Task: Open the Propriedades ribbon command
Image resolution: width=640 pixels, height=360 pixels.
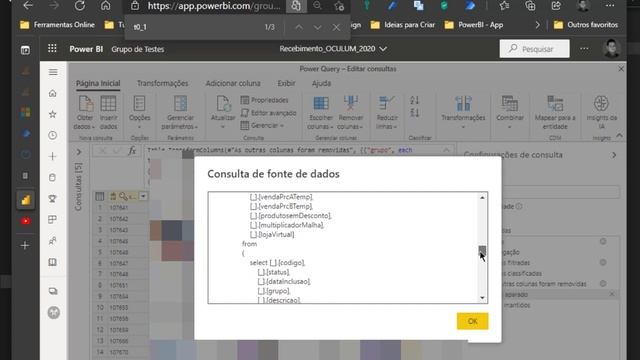Action: 264,100
